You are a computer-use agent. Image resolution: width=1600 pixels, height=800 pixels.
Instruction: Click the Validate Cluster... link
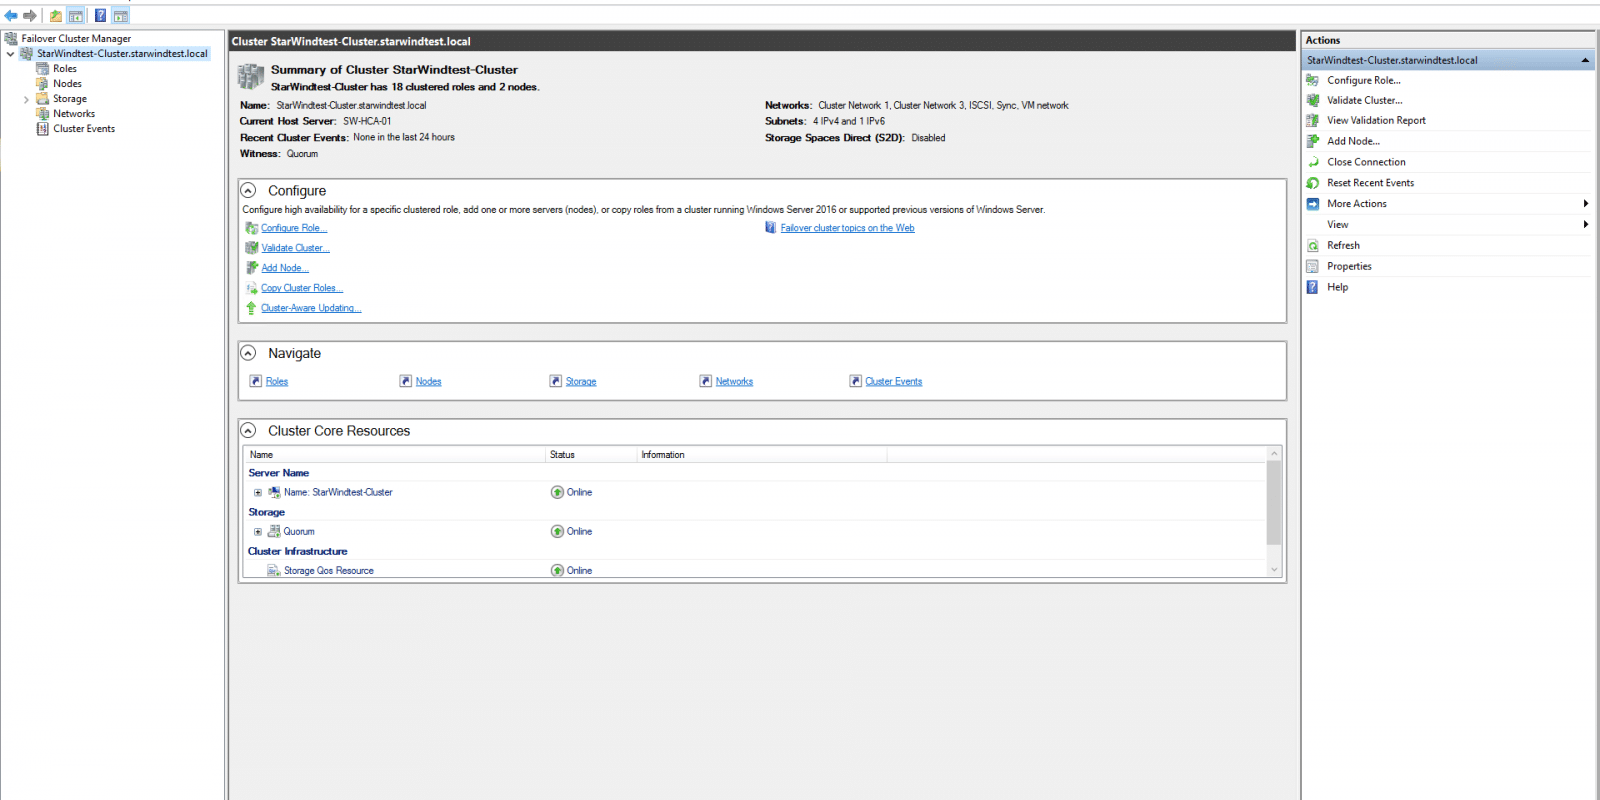coord(295,248)
